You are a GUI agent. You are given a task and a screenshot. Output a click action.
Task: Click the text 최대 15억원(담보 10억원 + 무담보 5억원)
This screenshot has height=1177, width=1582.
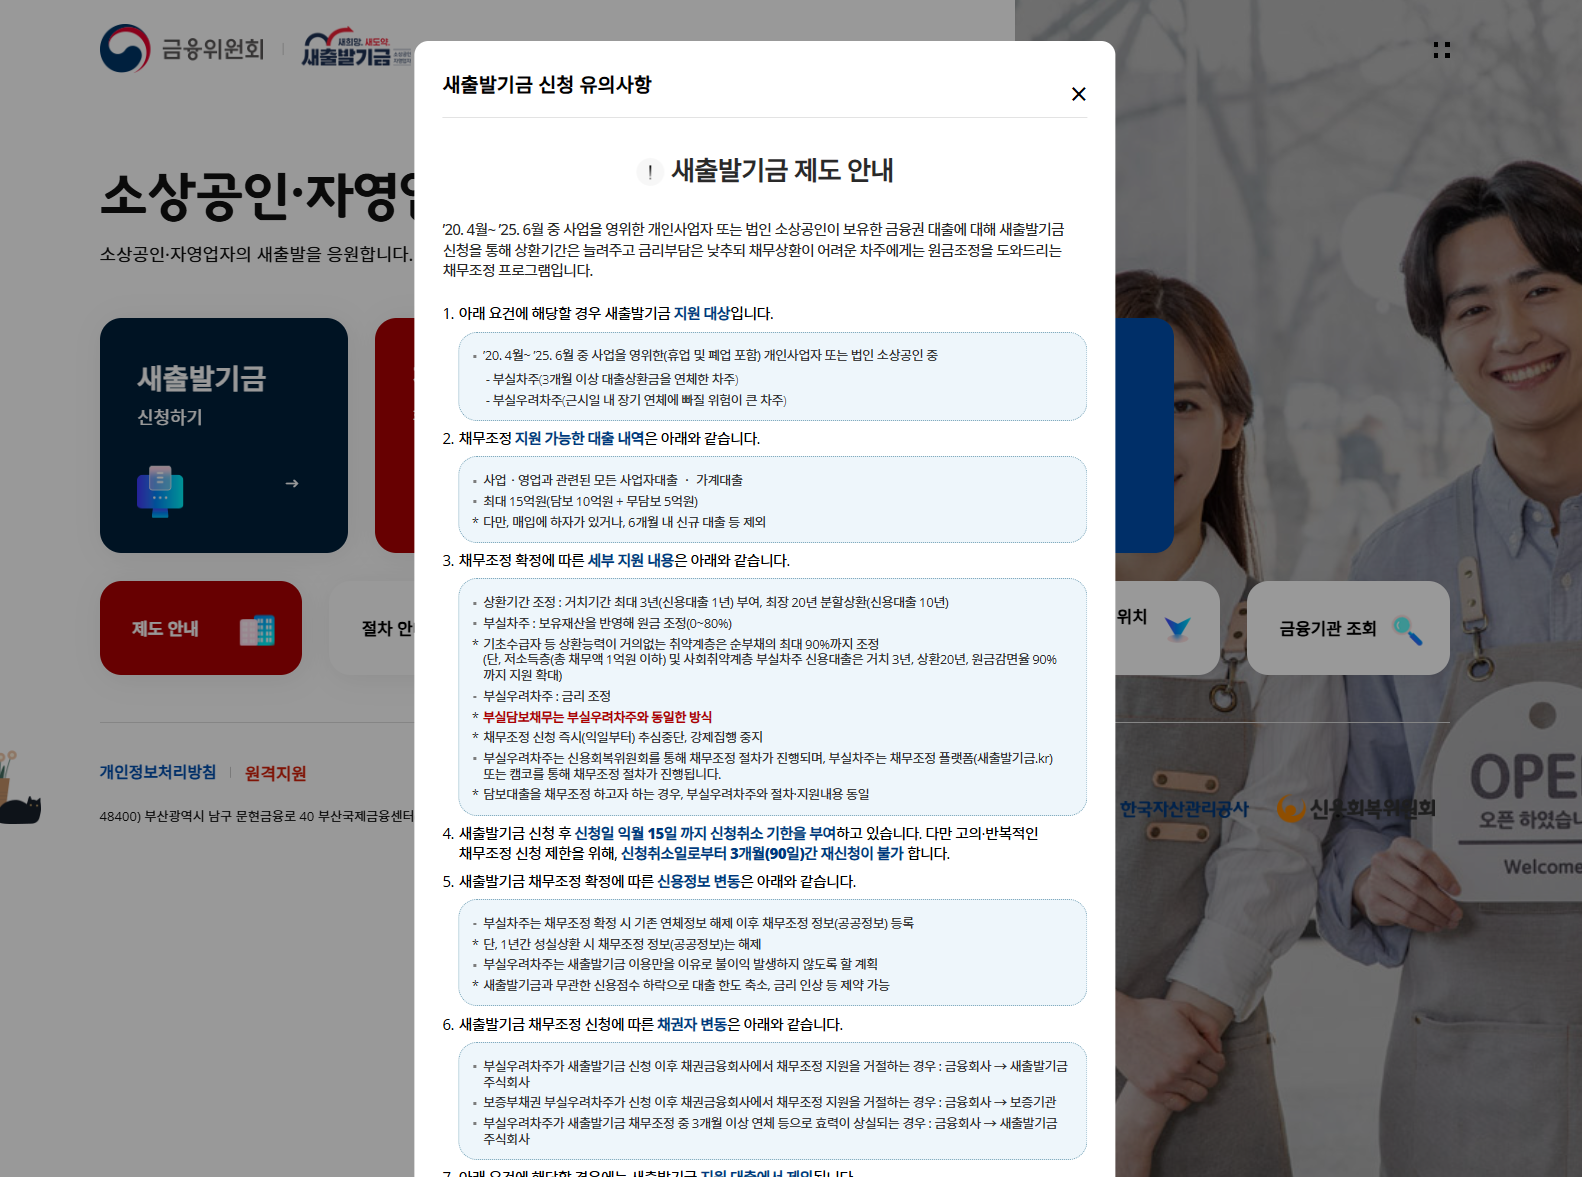coord(591,501)
